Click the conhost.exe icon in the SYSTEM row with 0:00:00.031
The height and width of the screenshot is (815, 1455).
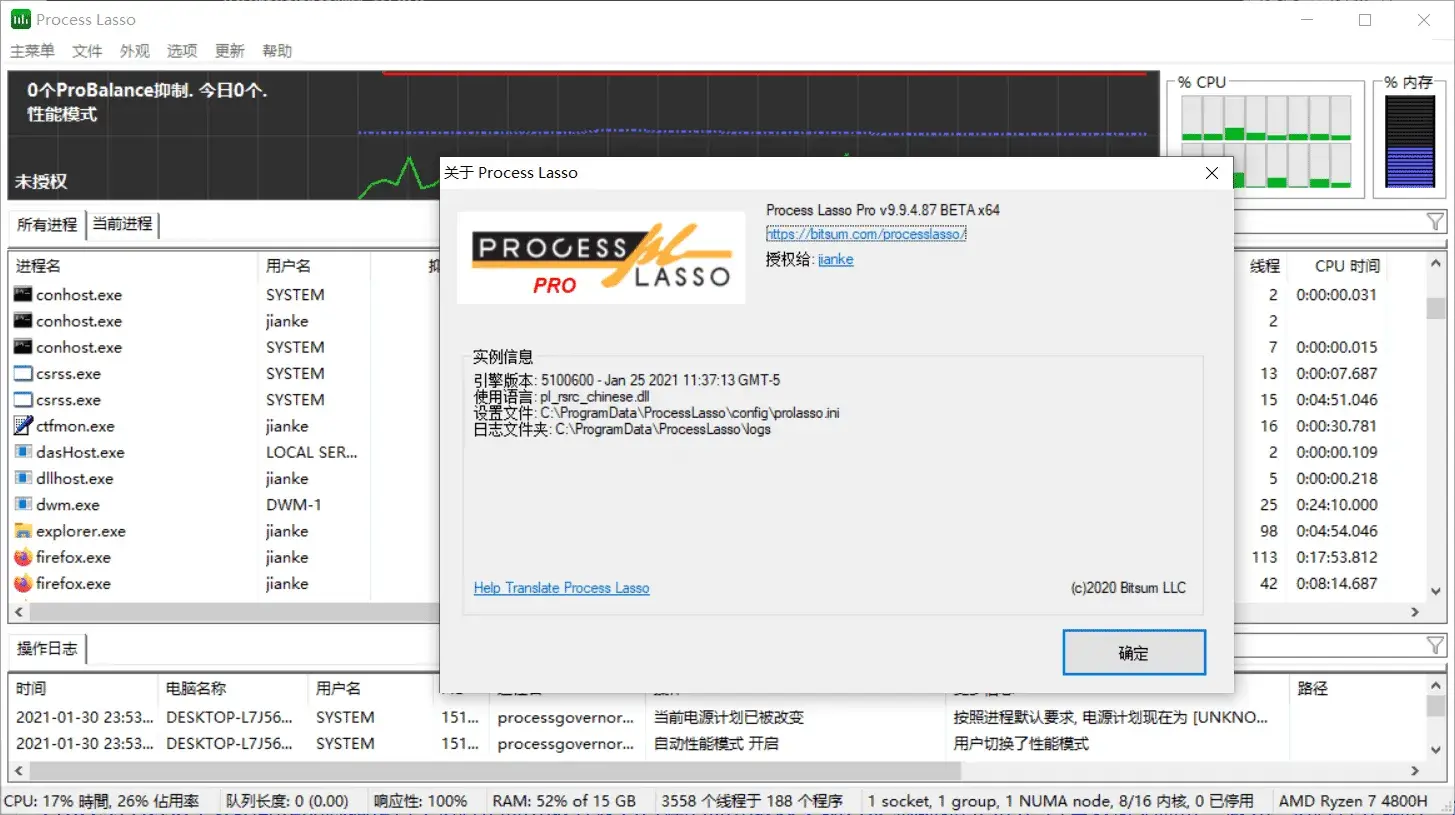(23, 295)
